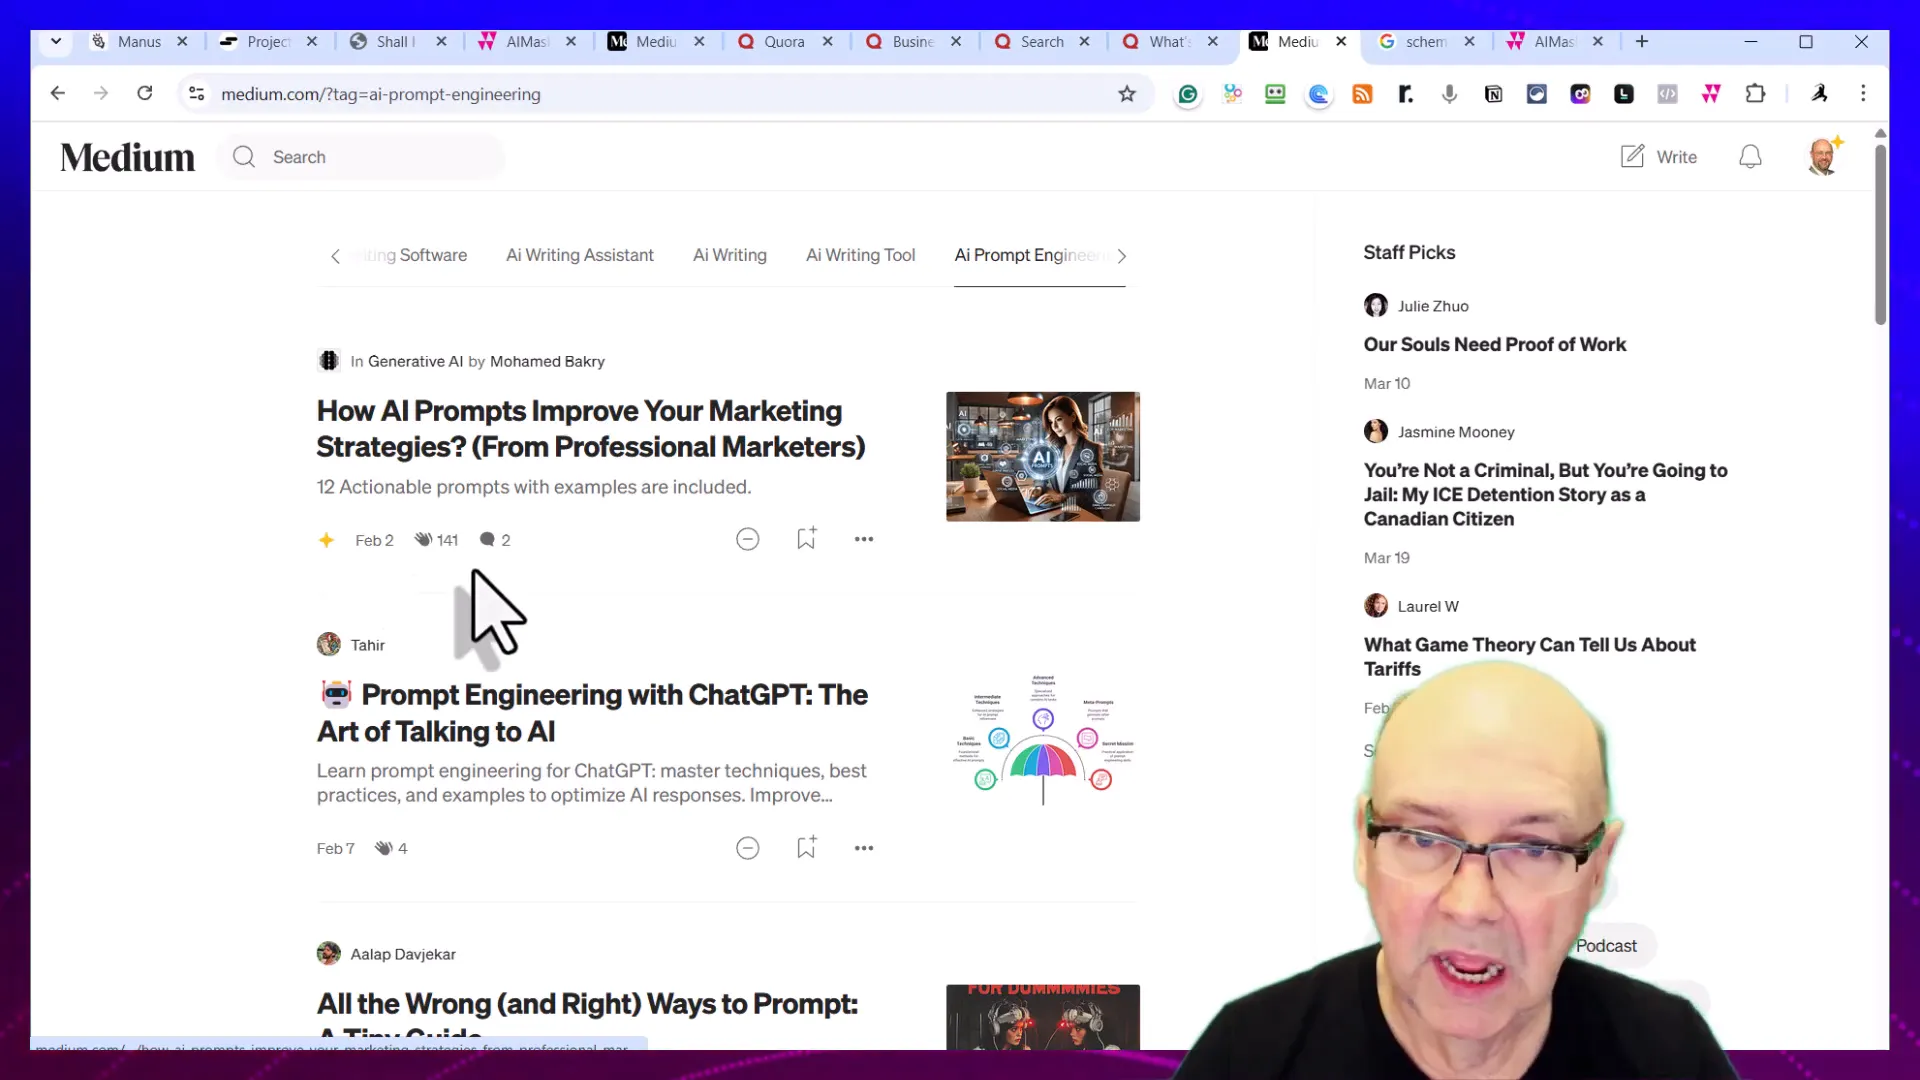
Task: Close the Manus browser tab
Action: pyautogui.click(x=182, y=41)
